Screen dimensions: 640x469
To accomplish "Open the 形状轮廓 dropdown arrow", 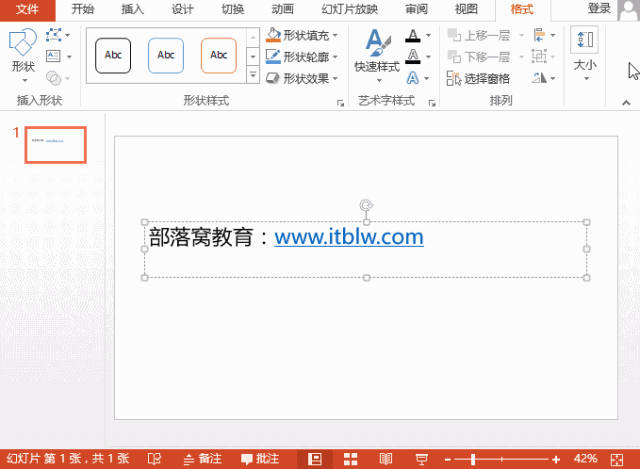I will [x=335, y=57].
